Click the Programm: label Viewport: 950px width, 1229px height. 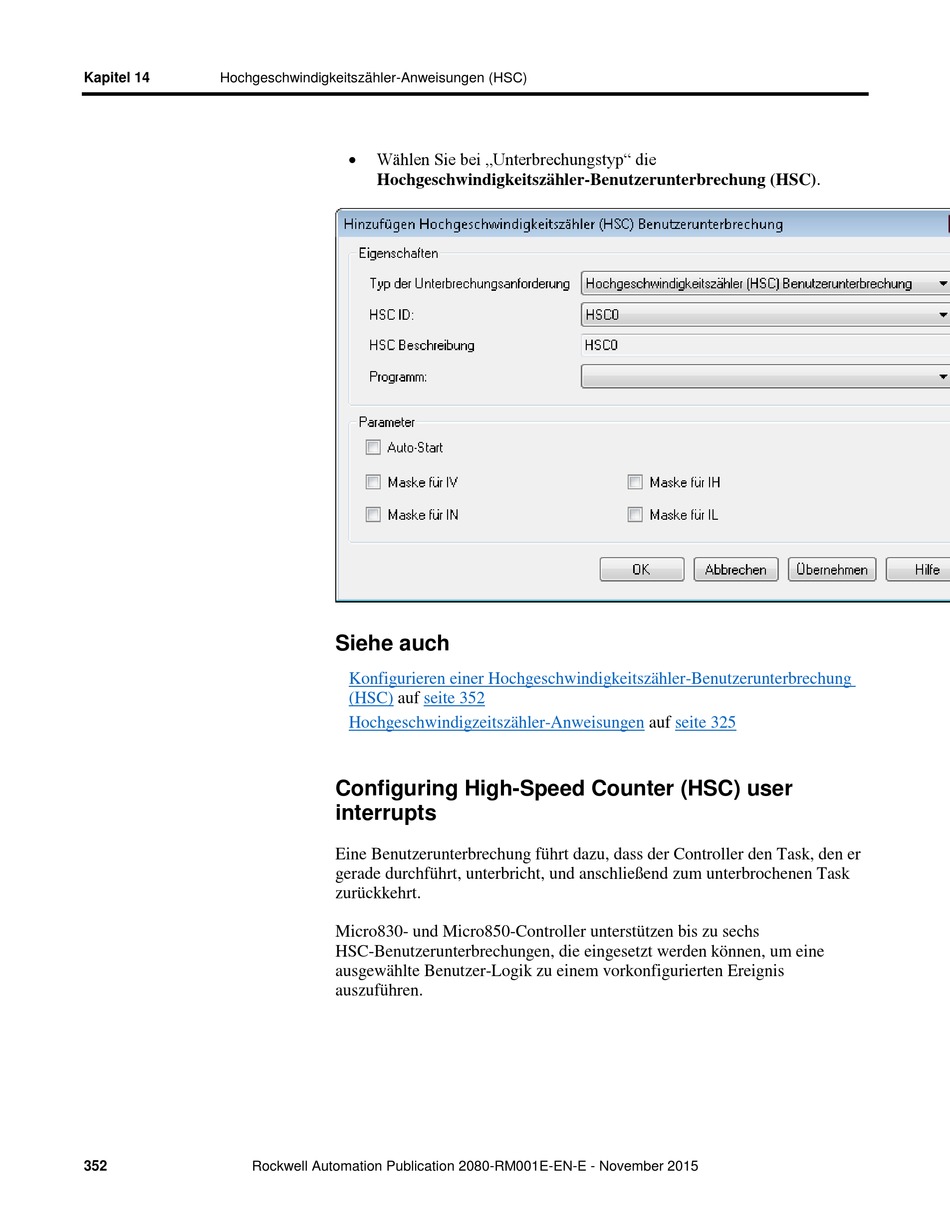point(398,377)
